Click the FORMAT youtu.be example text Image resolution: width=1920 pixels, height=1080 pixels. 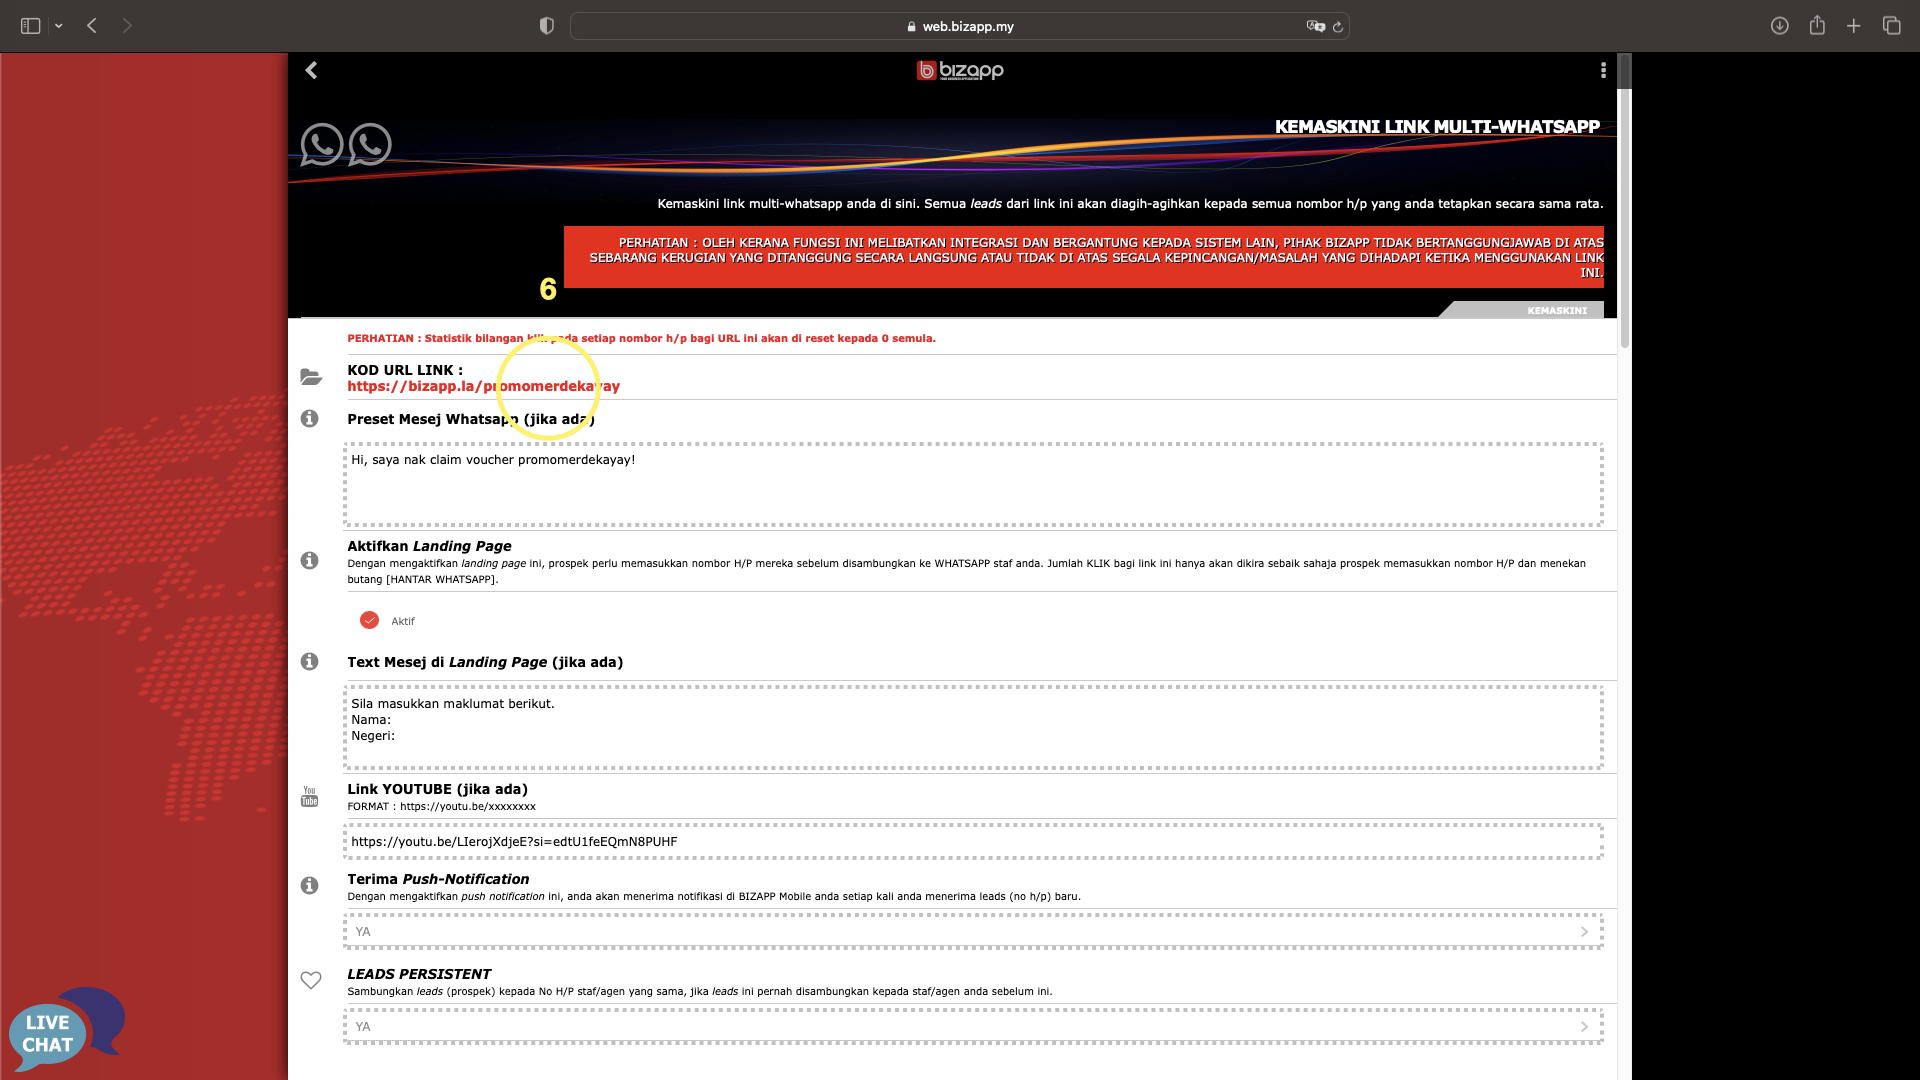pos(441,806)
